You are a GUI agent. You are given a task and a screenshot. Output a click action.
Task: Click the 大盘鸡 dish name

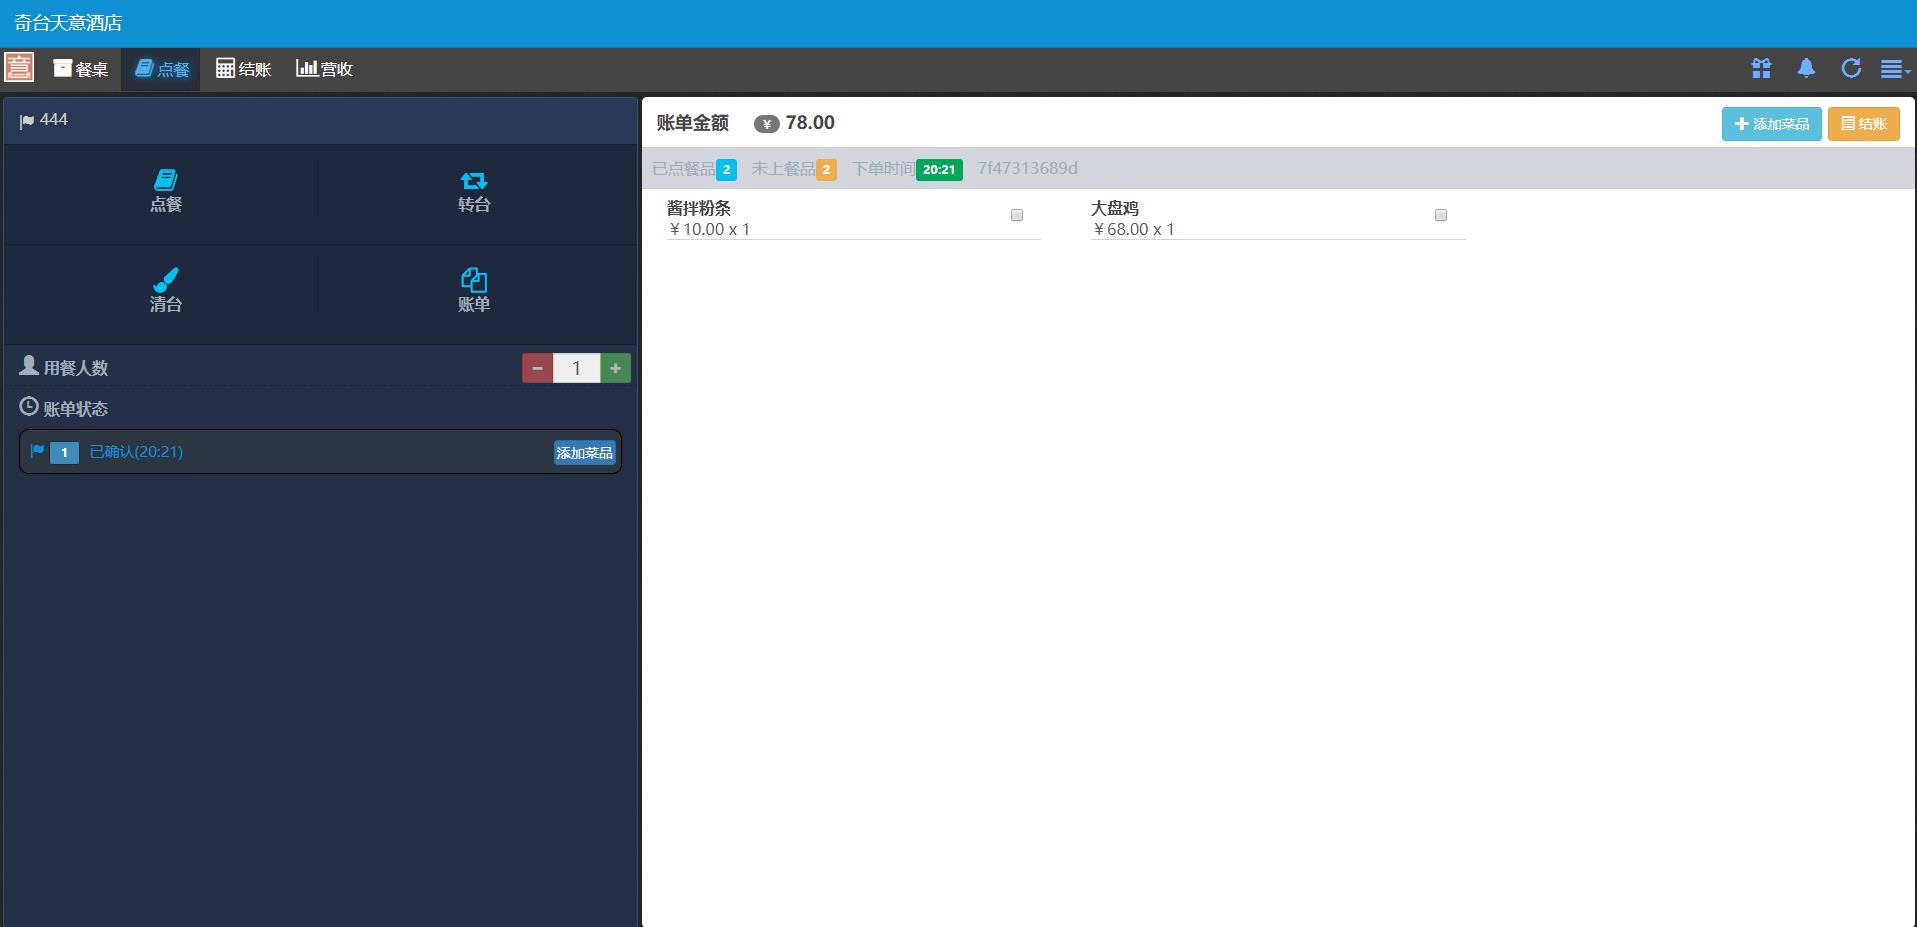pyautogui.click(x=1115, y=208)
